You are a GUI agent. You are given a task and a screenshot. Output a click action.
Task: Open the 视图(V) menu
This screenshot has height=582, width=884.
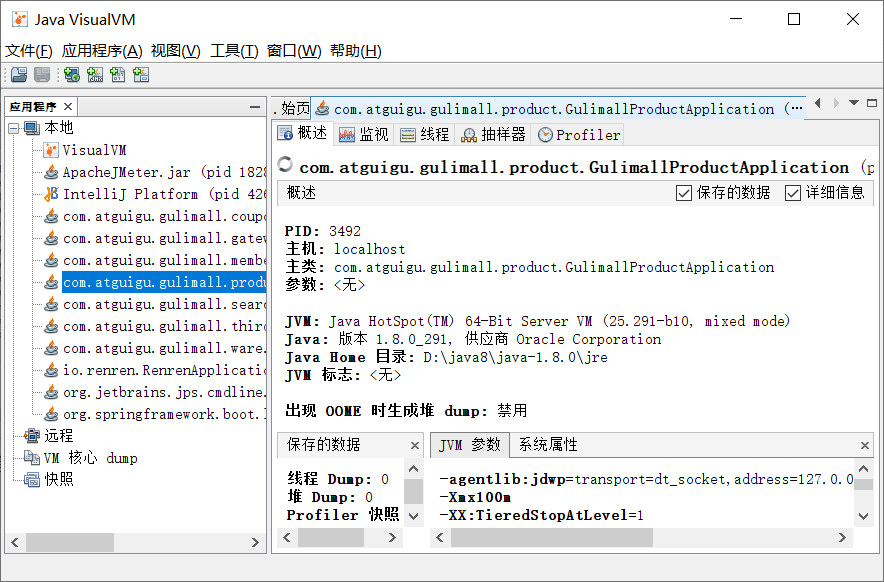pyautogui.click(x=176, y=51)
